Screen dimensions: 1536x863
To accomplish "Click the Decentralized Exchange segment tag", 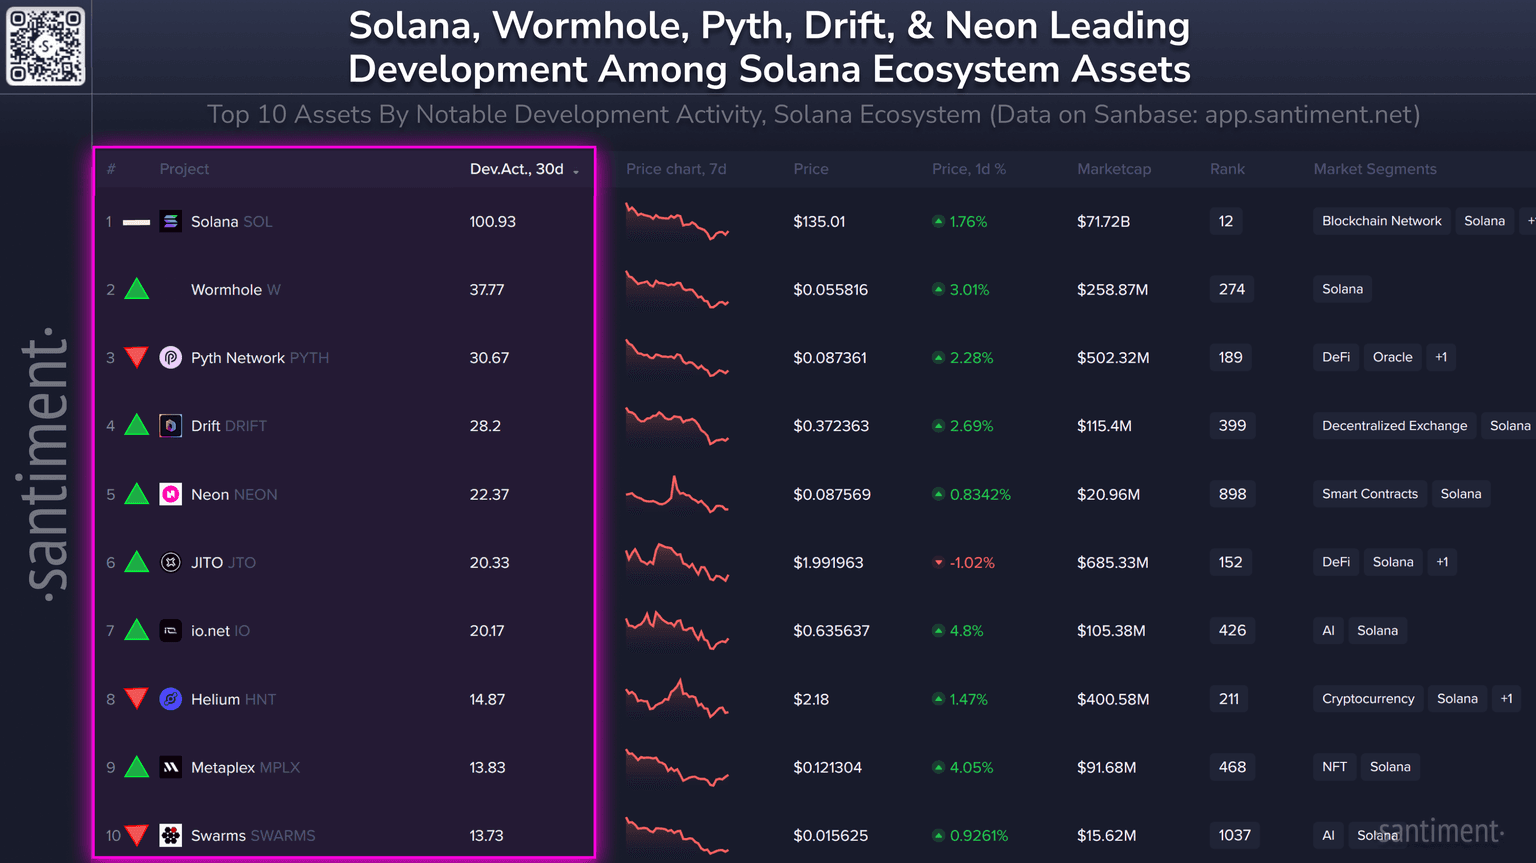I will [x=1394, y=426].
